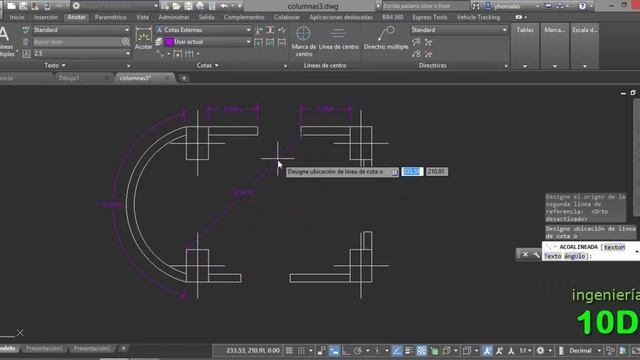Viewport: 640px width, 360px height.
Task: Click the workspace switching gear in status bar
Action: [540, 351]
